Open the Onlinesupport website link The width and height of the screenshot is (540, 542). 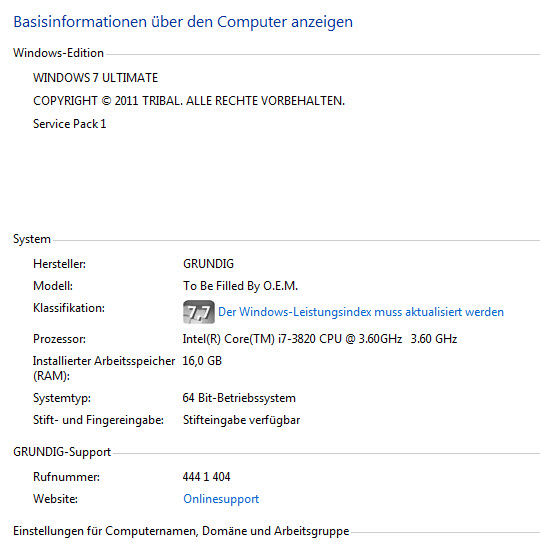pyautogui.click(x=221, y=499)
